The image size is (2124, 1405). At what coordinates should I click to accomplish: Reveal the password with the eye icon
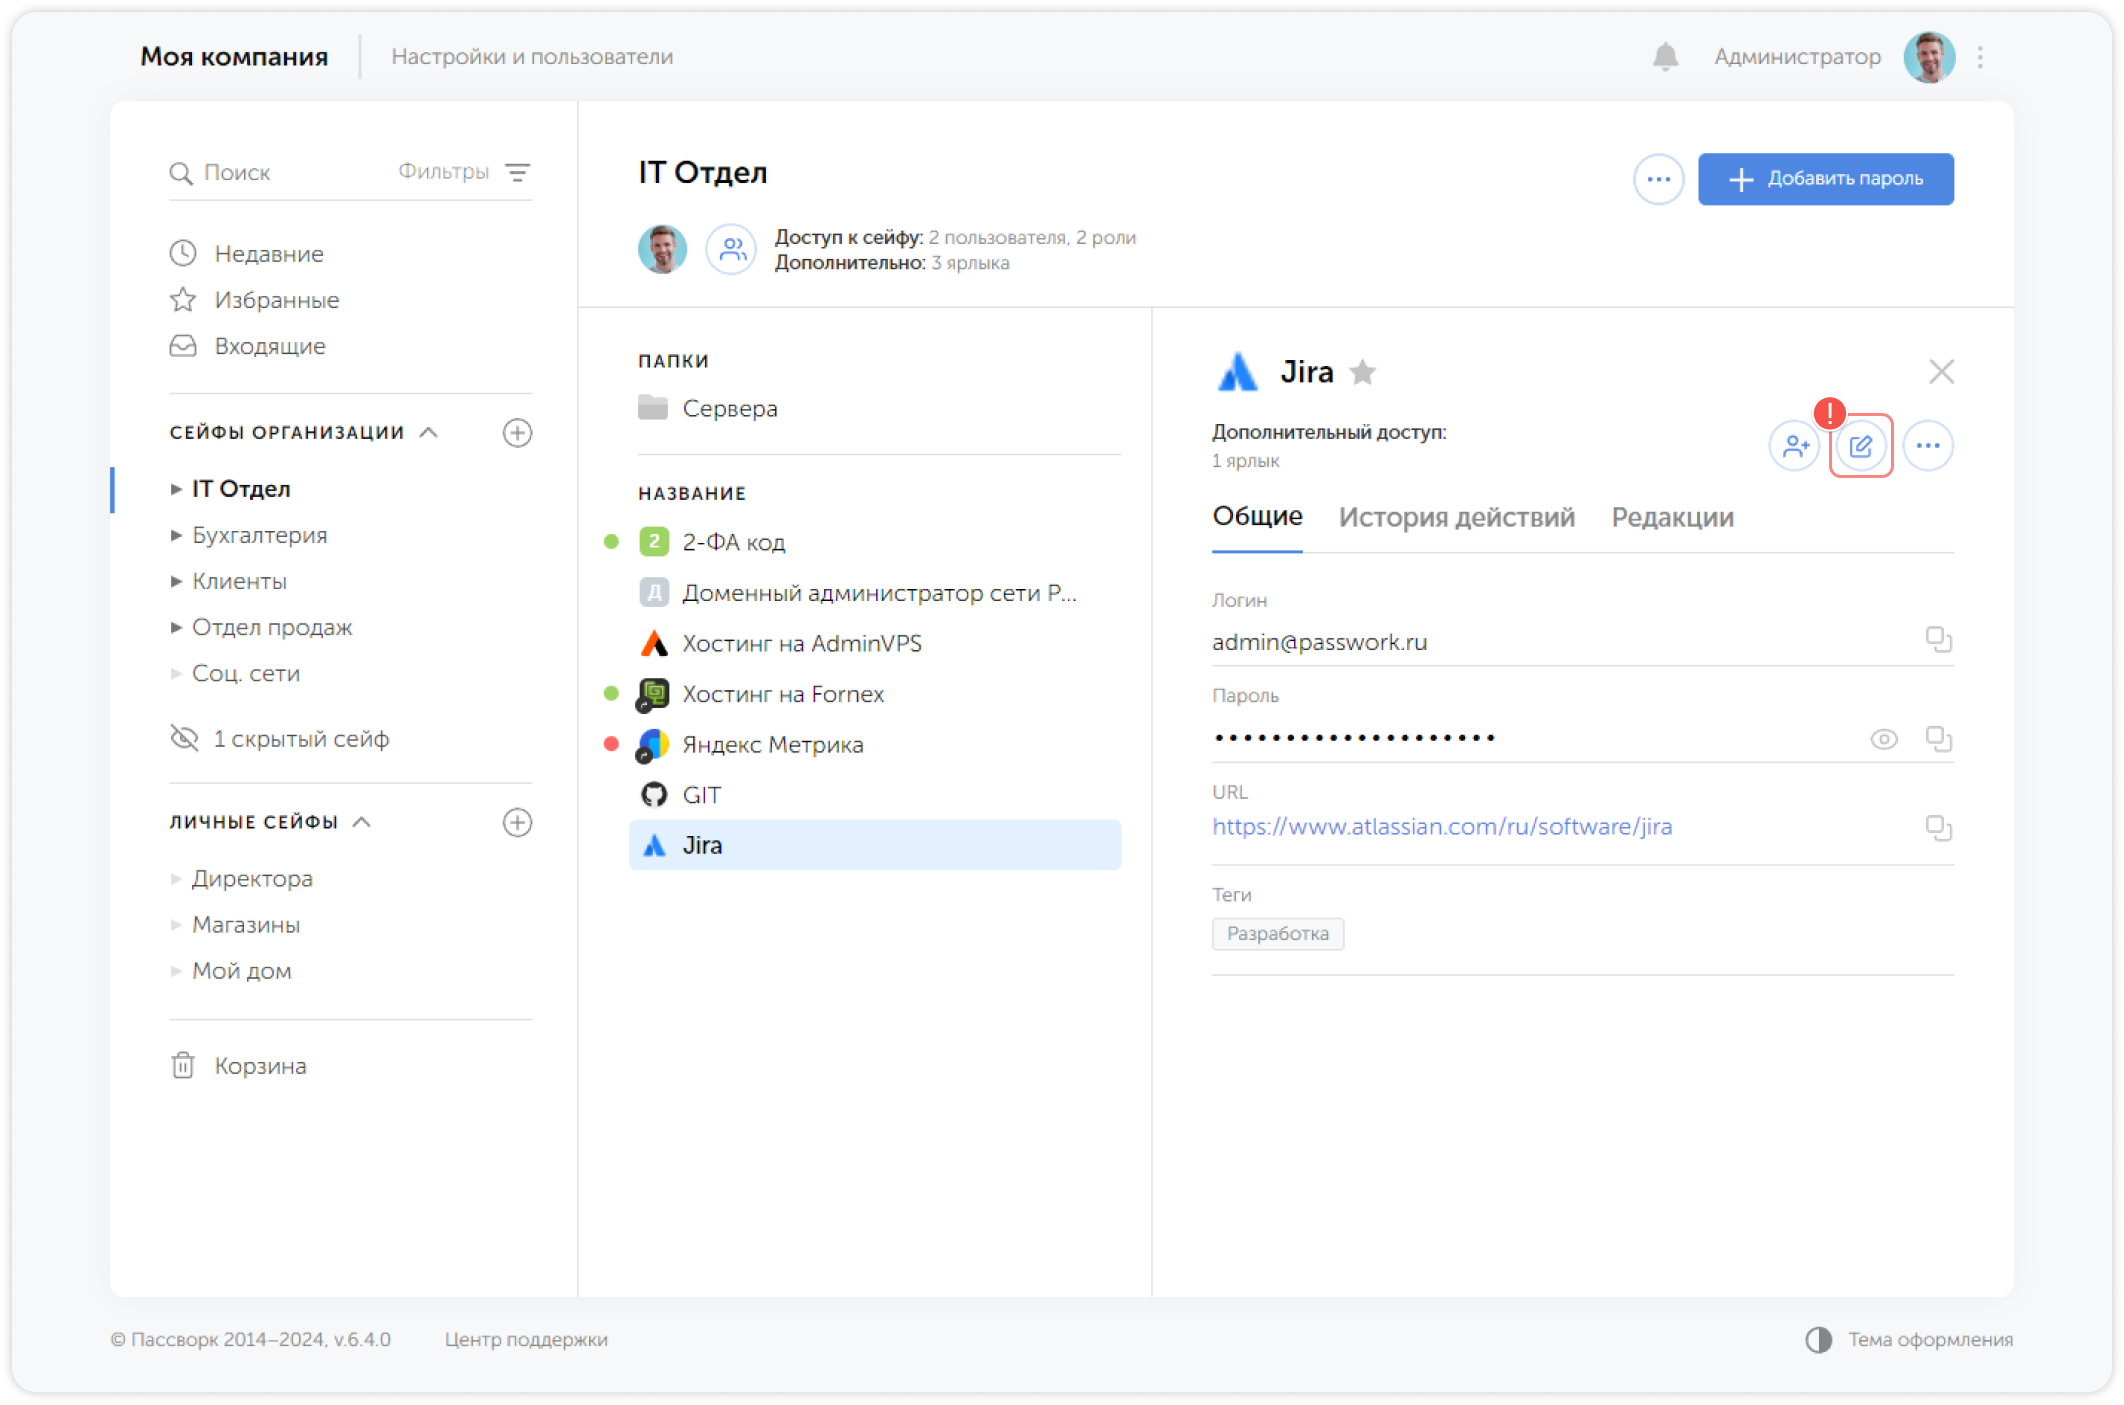(x=1884, y=739)
